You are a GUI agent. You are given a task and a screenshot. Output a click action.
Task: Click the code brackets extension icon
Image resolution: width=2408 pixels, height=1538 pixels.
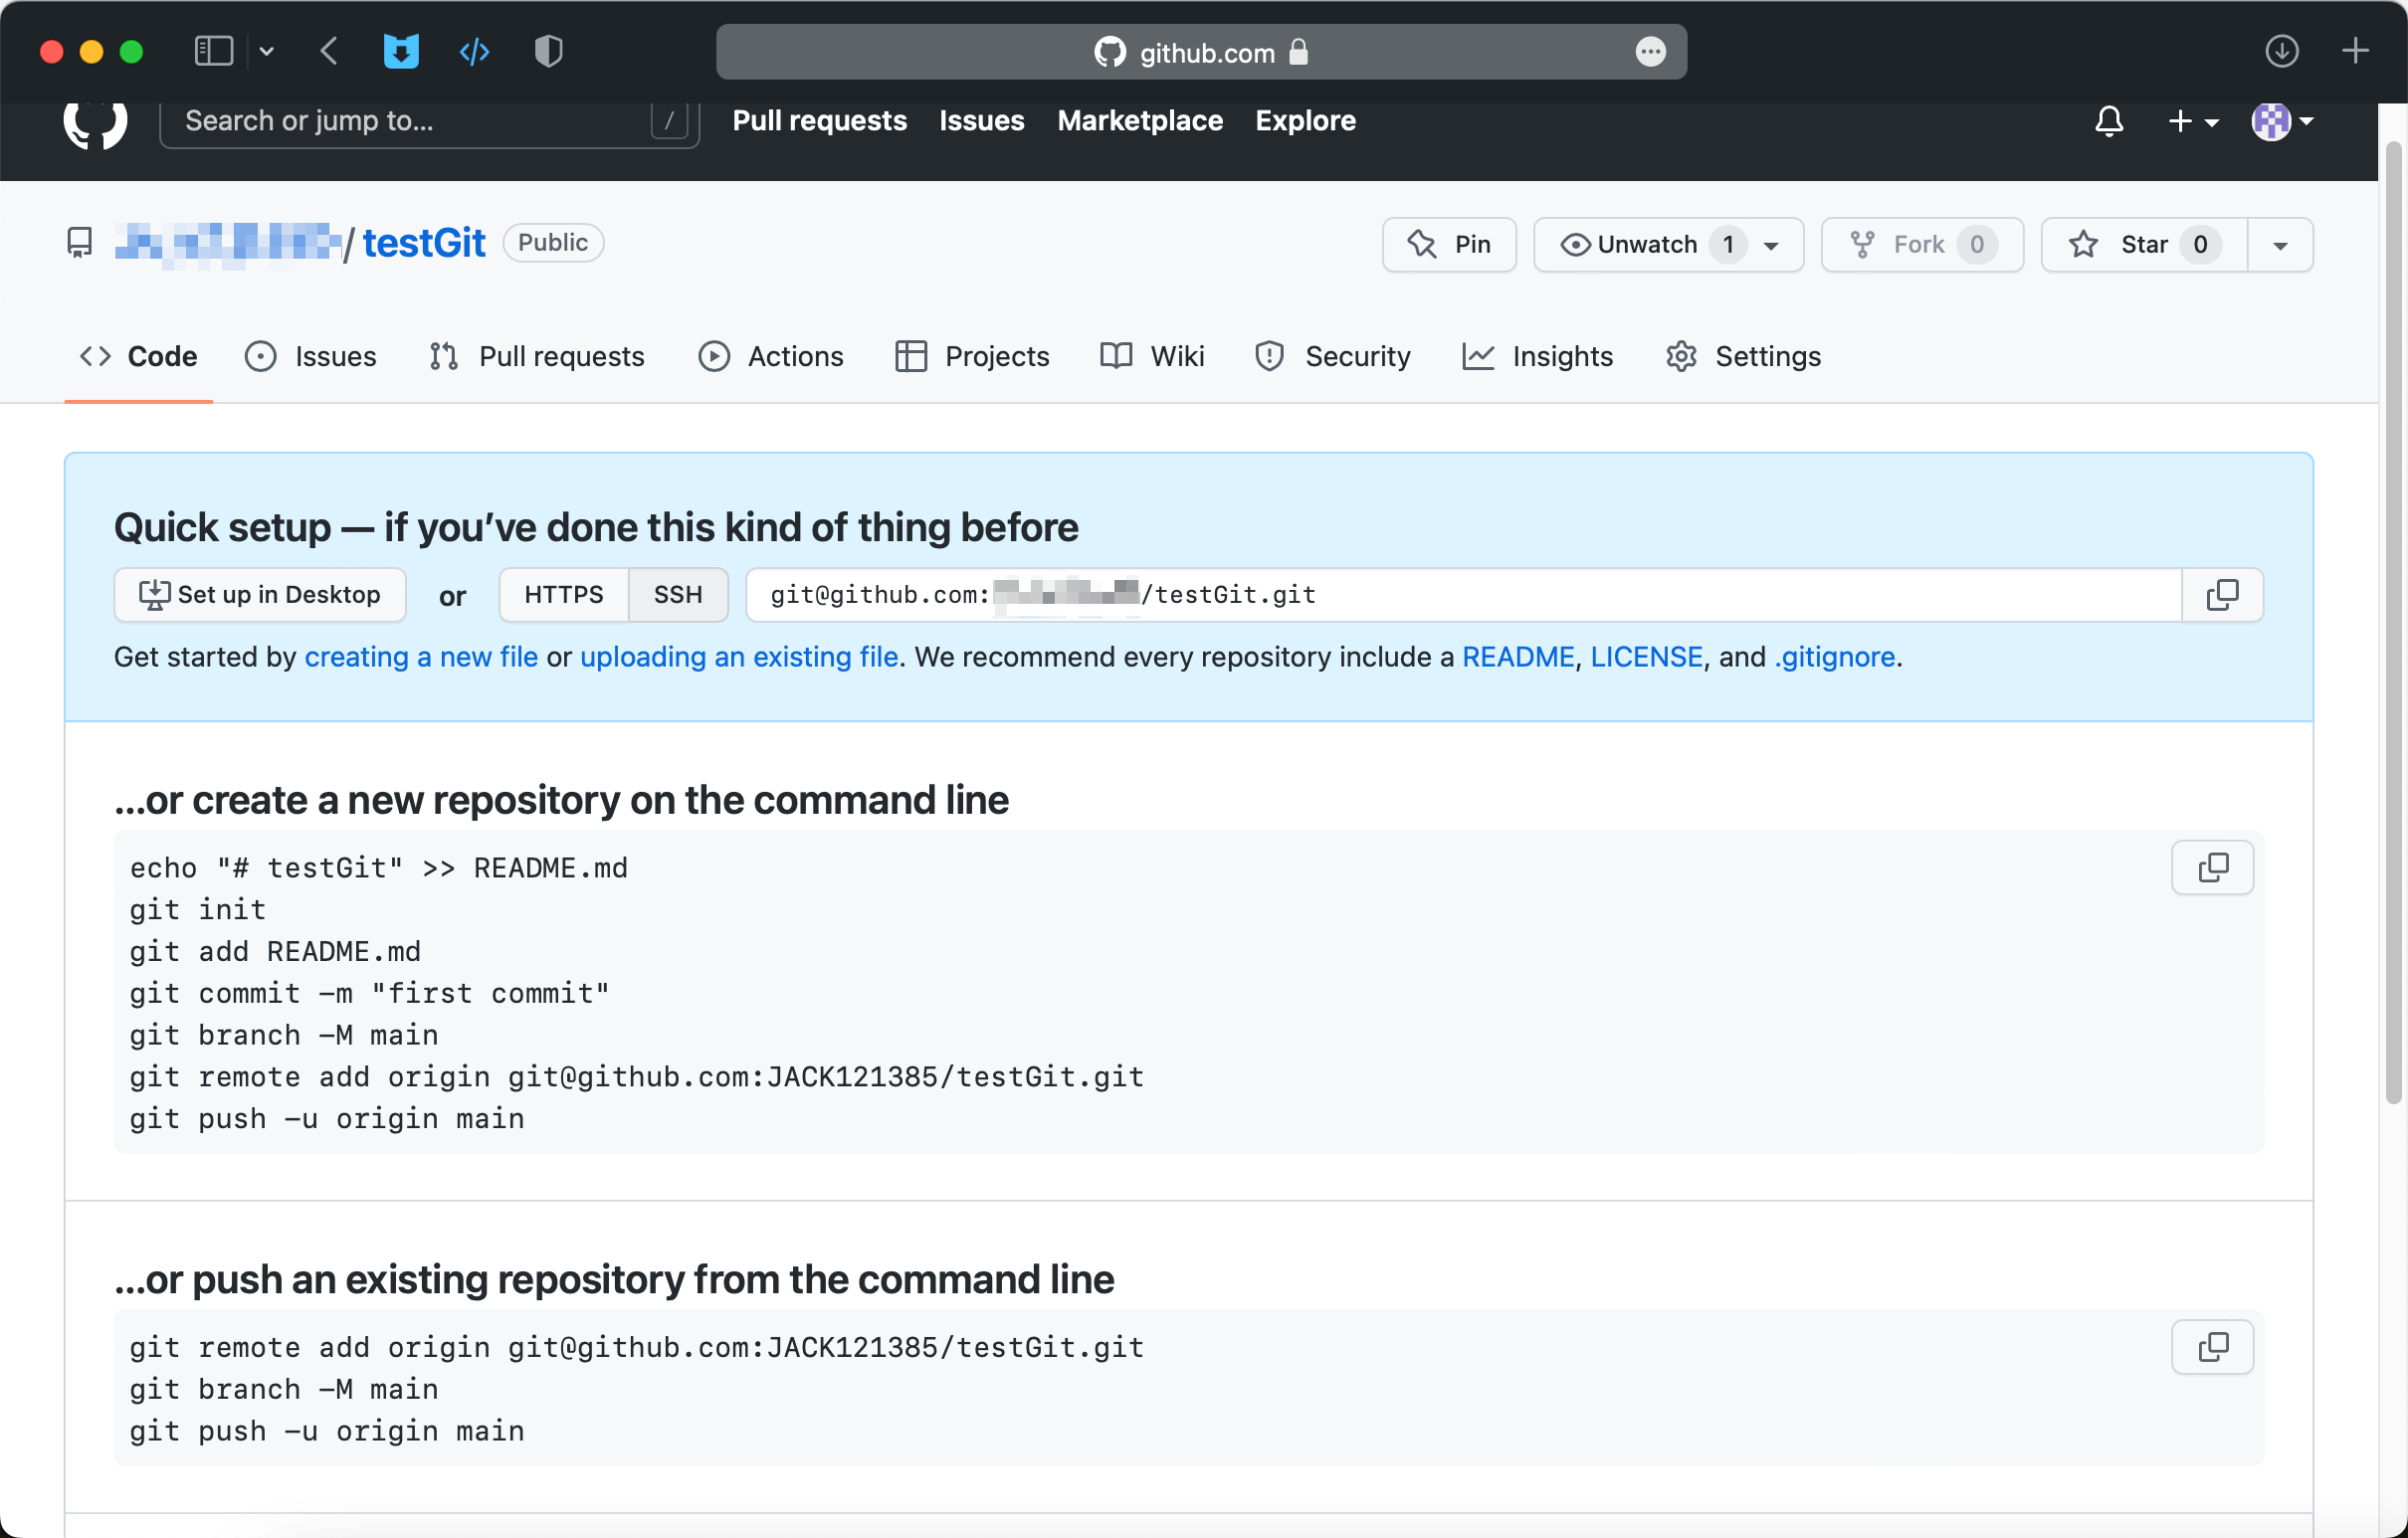[x=474, y=50]
